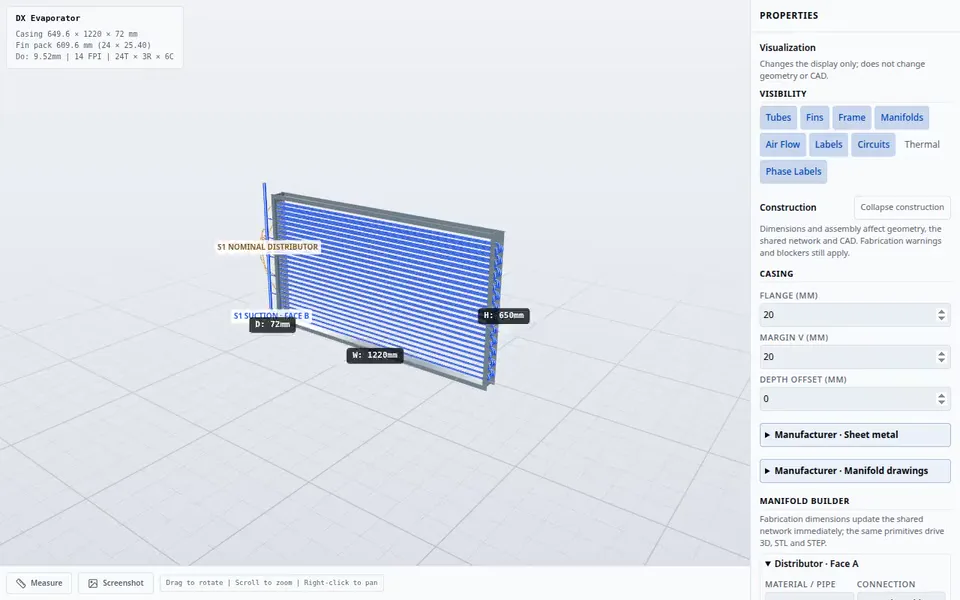Click the DX Evaporator title
Image resolution: width=960 pixels, height=600 pixels.
tap(48, 18)
